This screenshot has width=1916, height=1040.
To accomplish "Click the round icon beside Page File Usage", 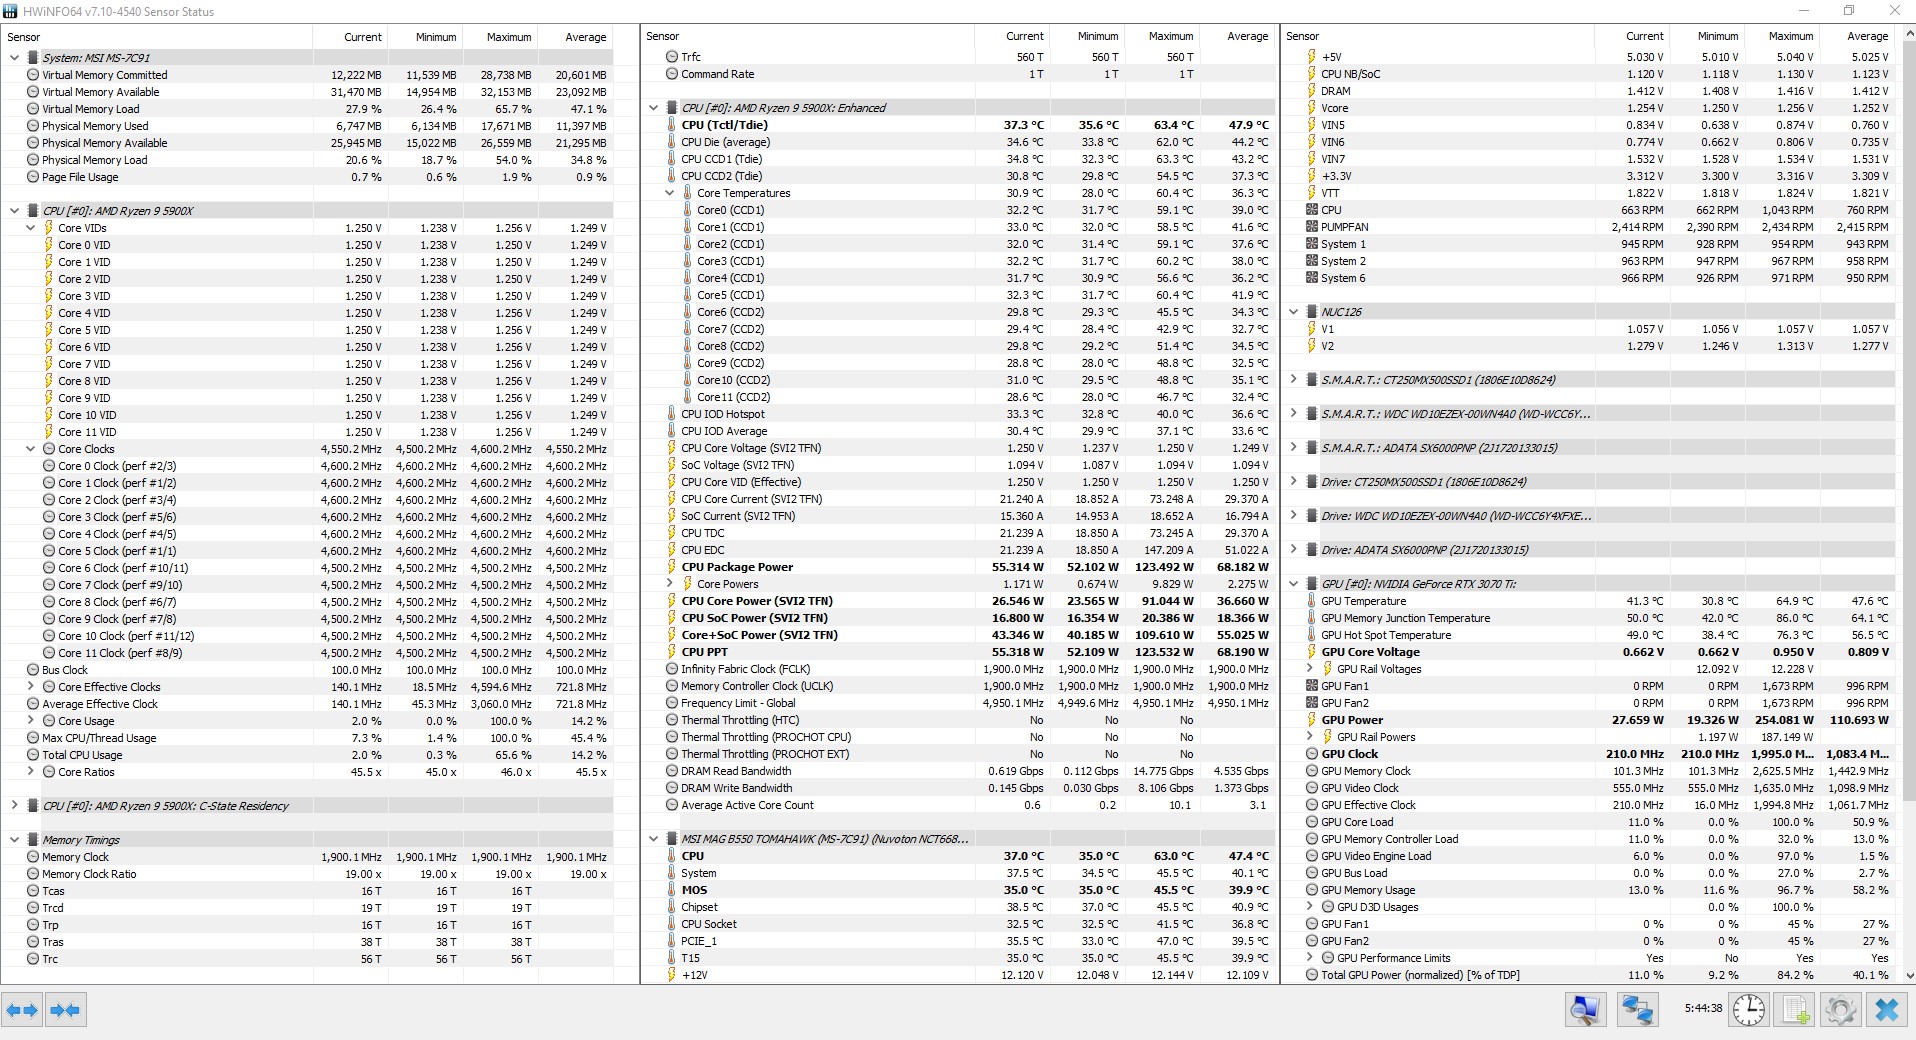I will click(32, 177).
